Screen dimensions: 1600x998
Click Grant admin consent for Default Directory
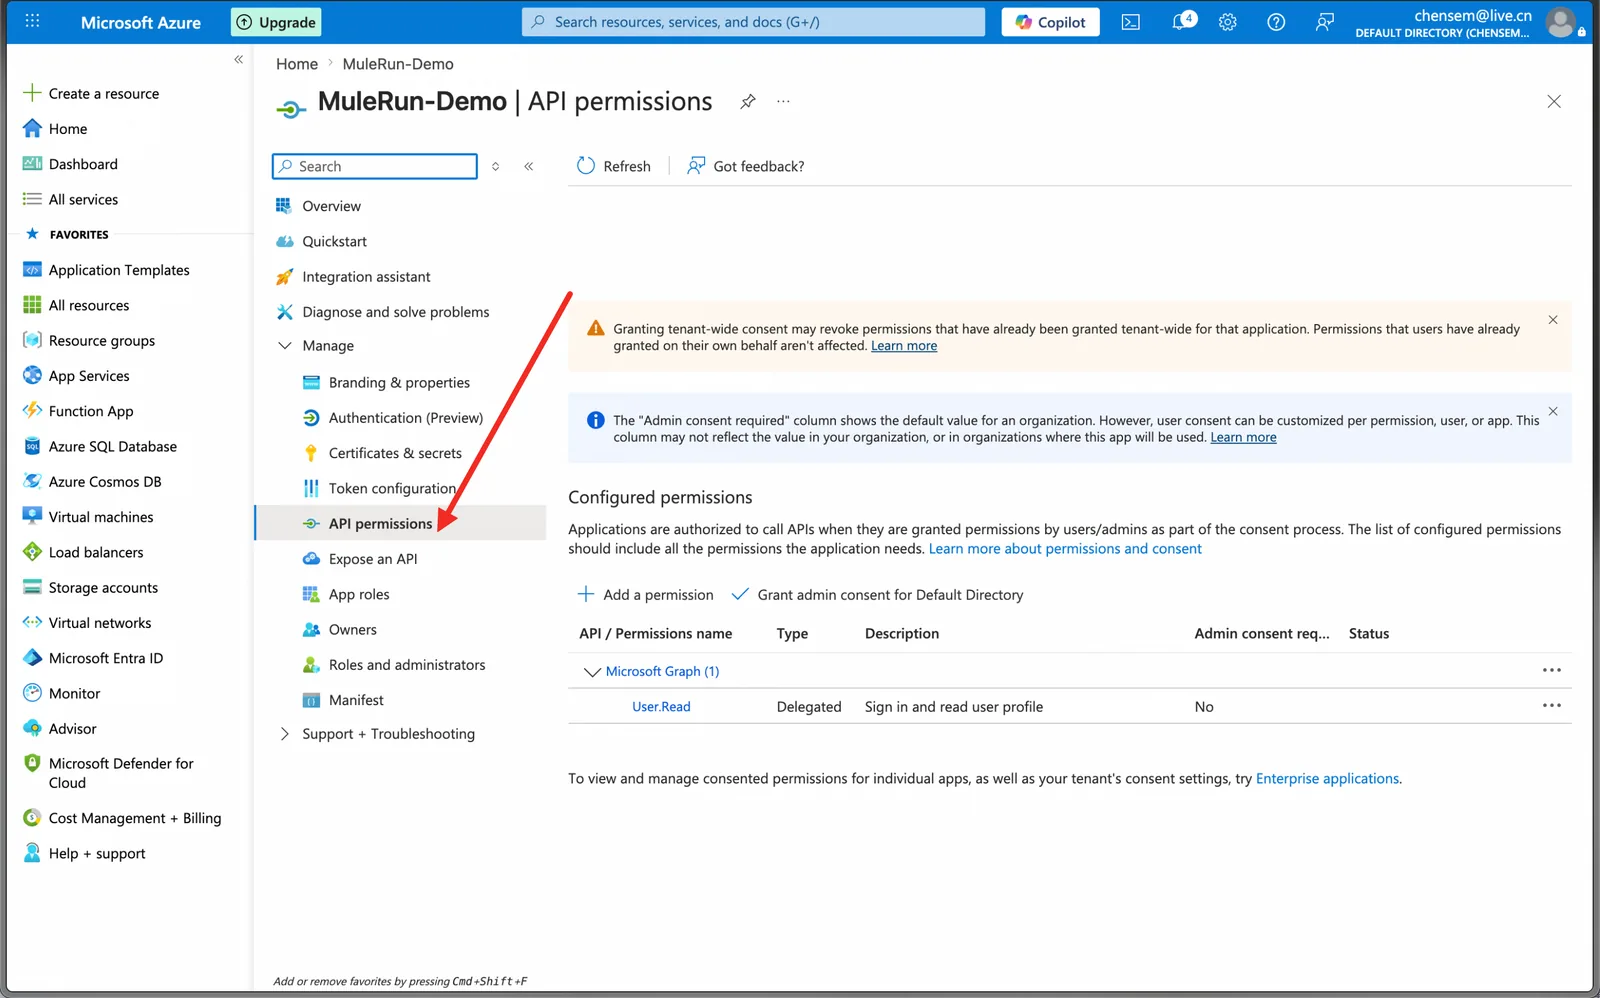pyautogui.click(x=877, y=594)
